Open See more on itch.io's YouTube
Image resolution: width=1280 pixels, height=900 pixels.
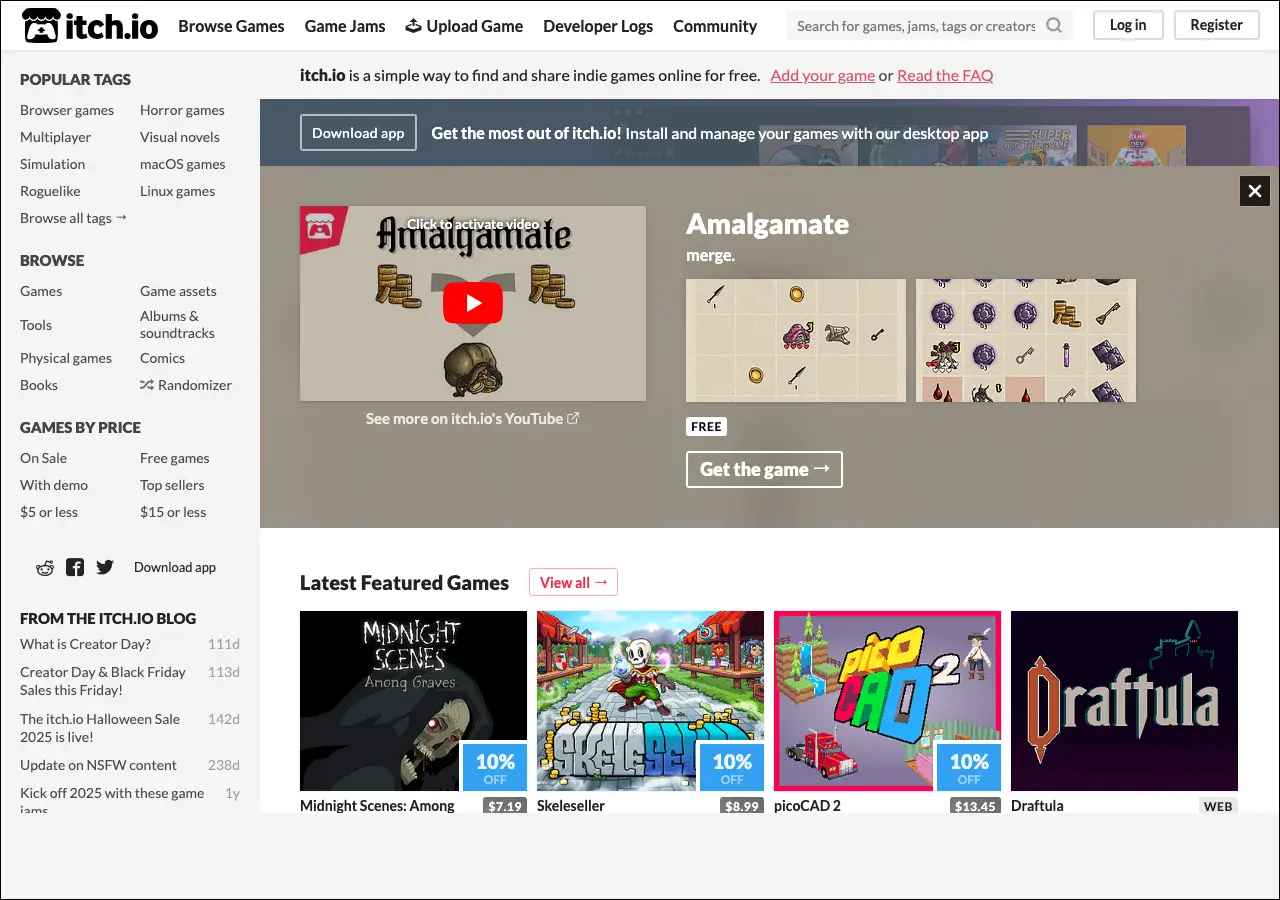tap(472, 419)
